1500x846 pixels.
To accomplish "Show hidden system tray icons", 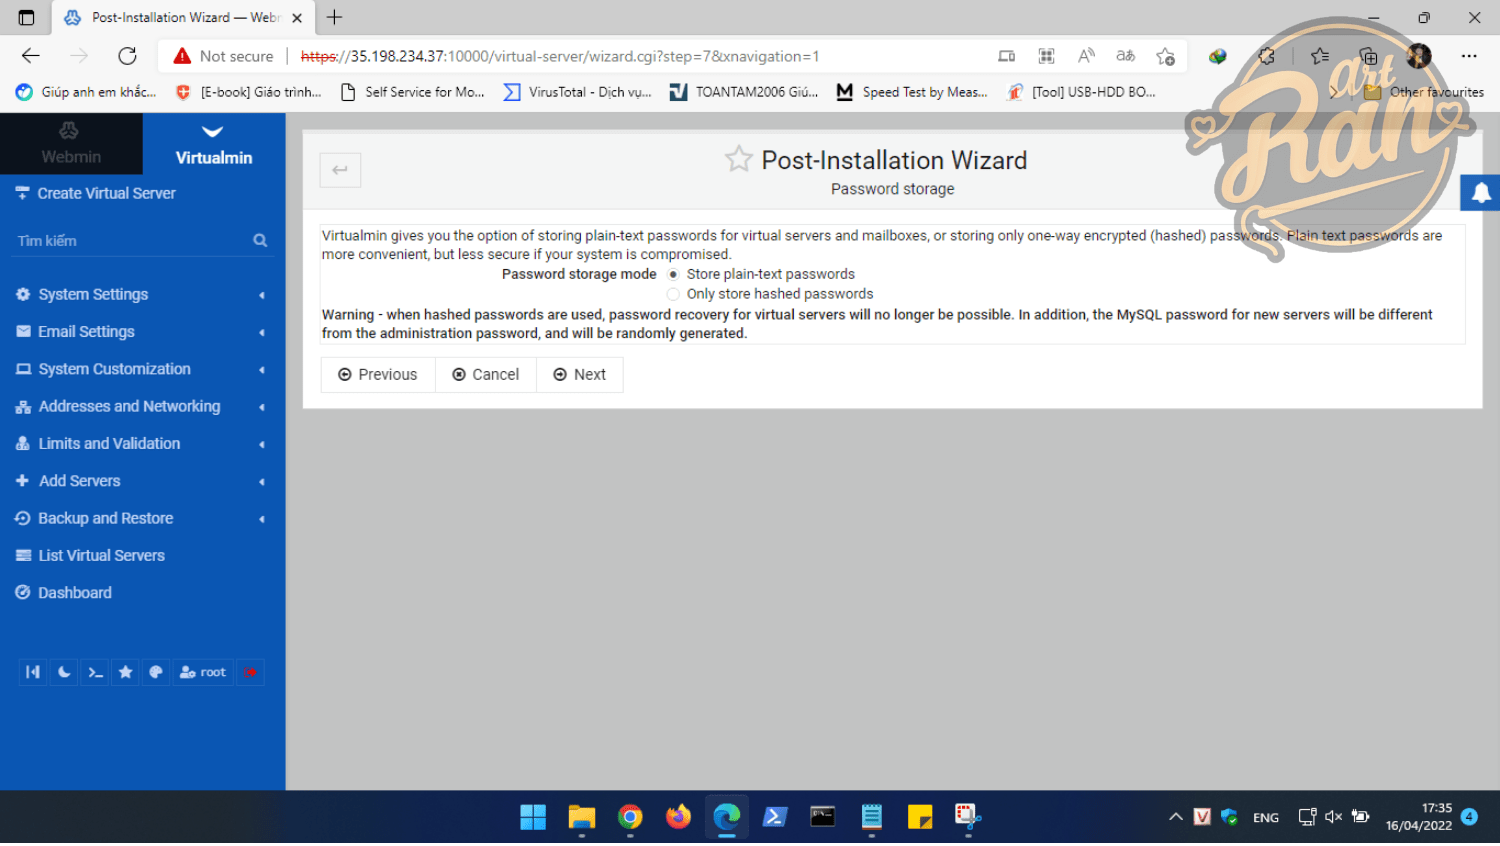I will pyautogui.click(x=1176, y=818).
